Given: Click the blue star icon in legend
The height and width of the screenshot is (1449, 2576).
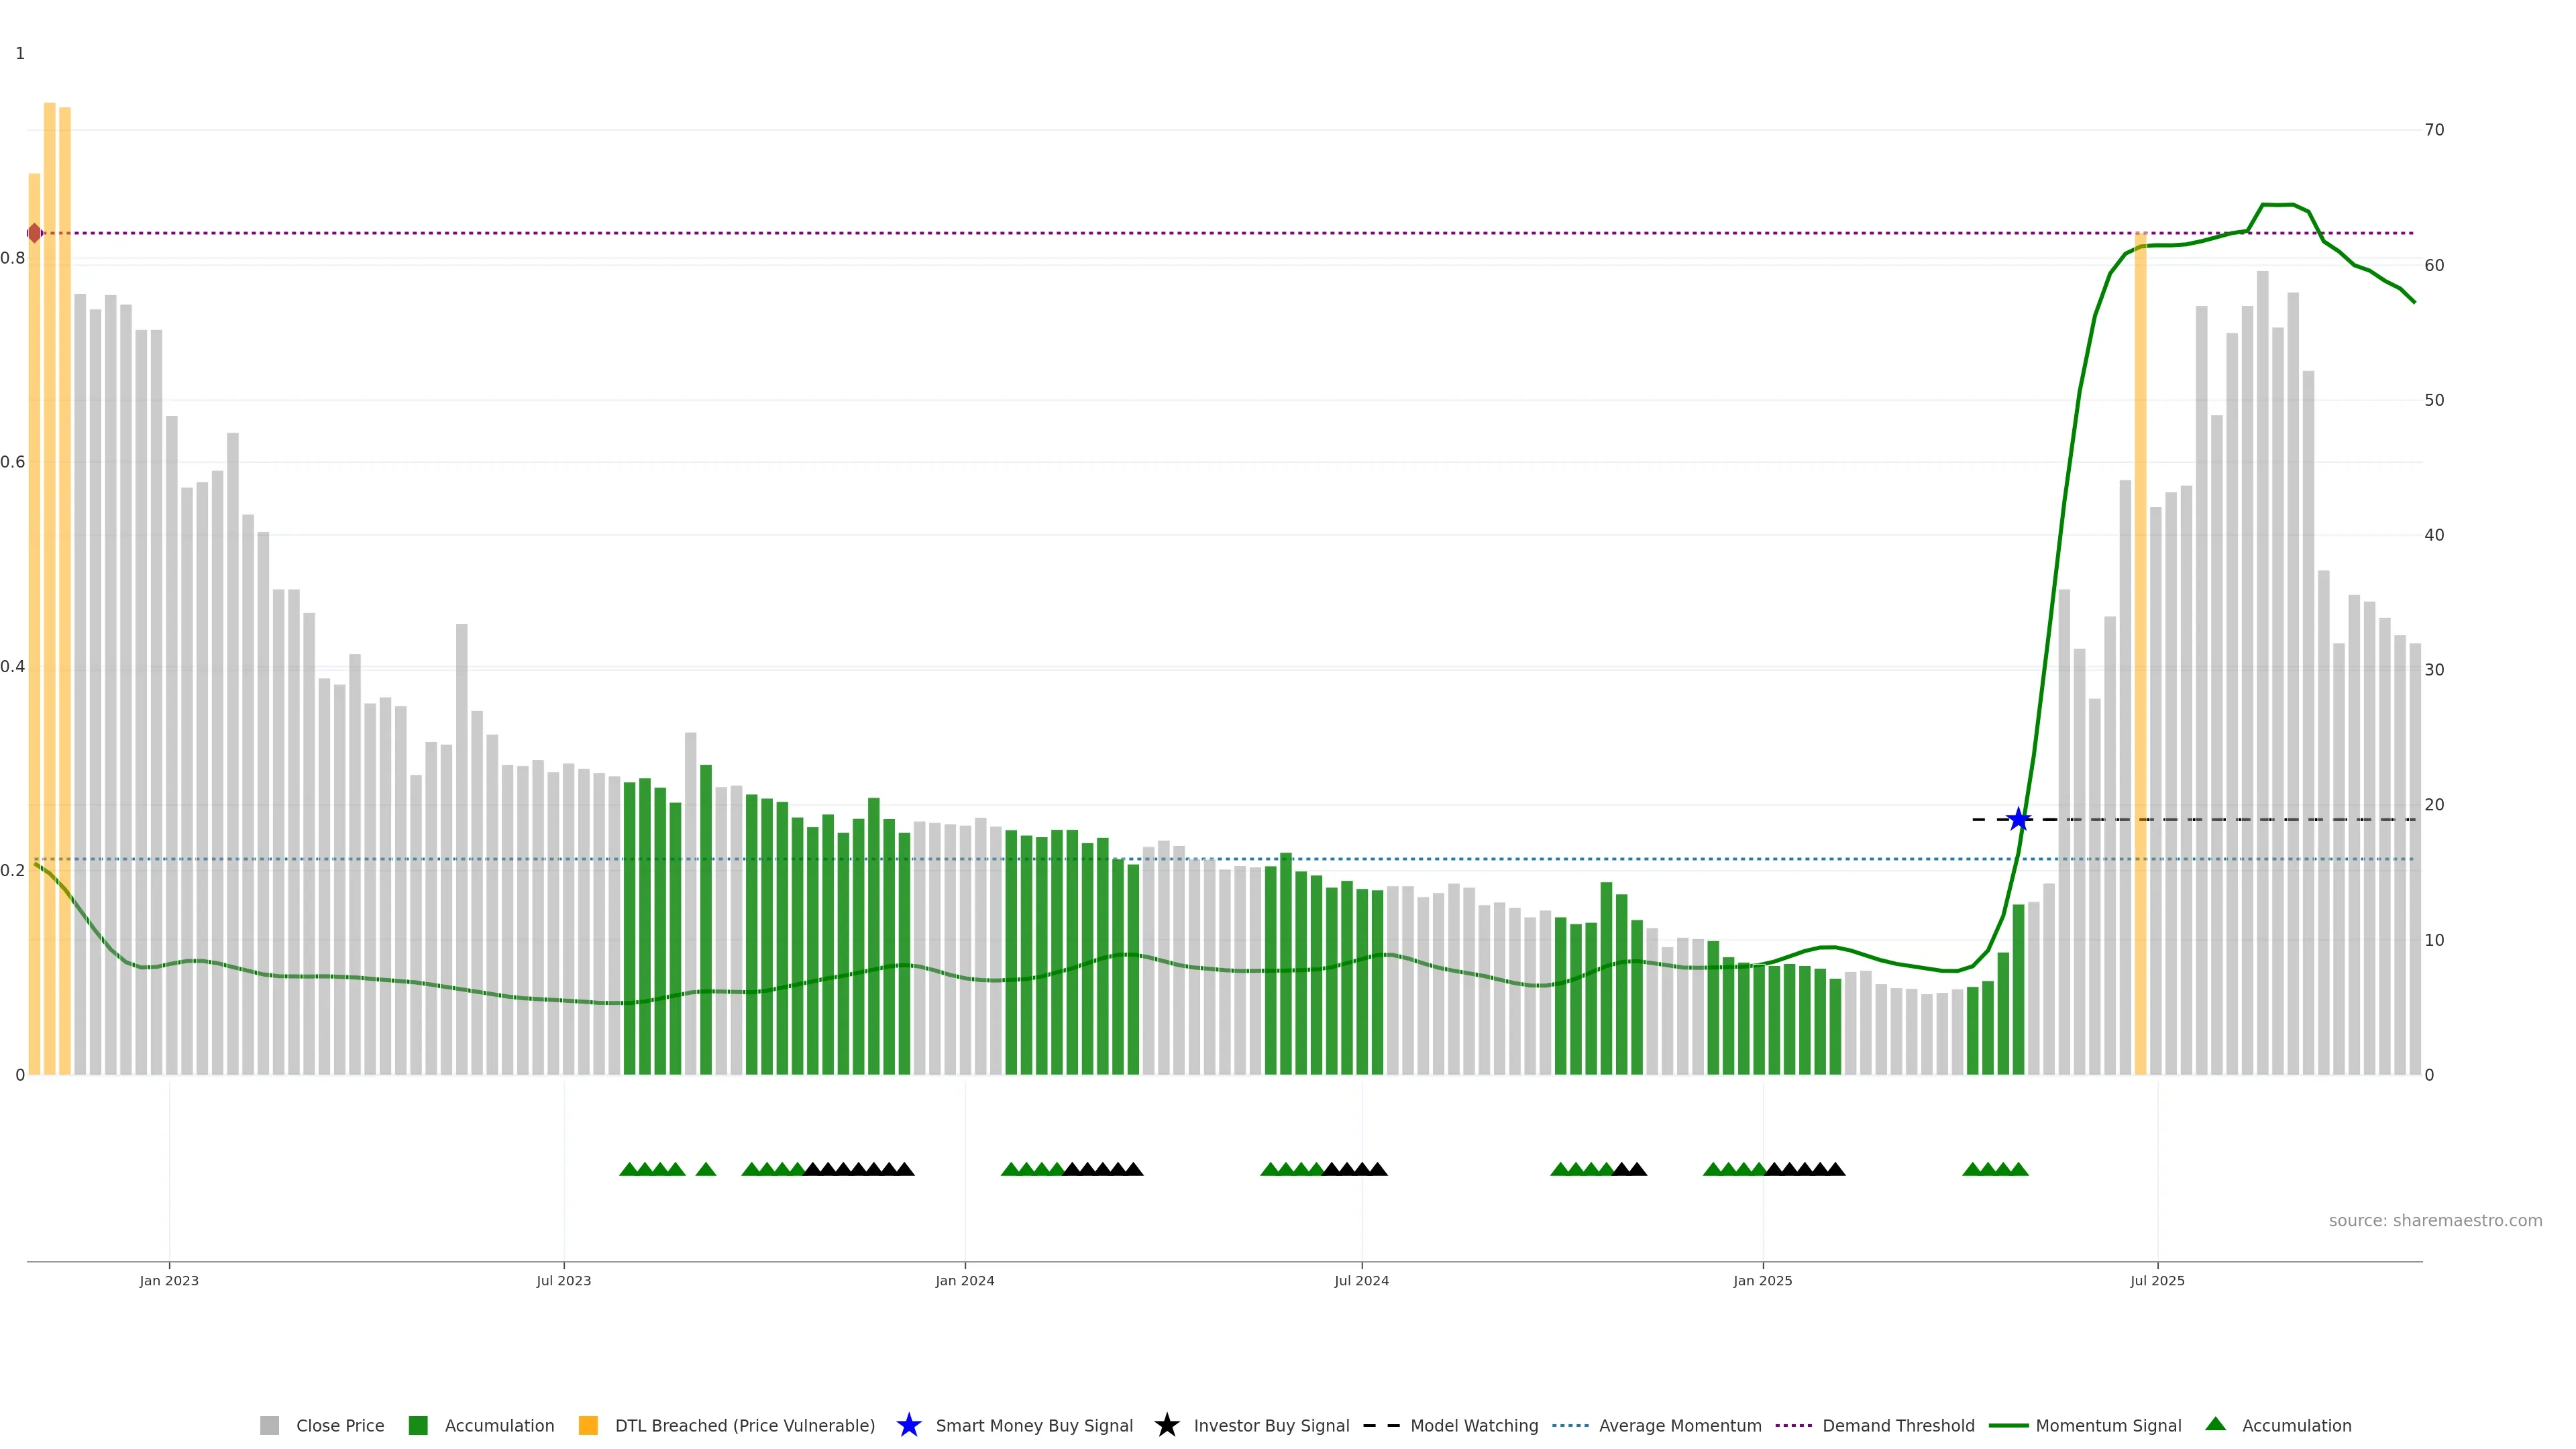Looking at the screenshot, I should click(x=908, y=1426).
